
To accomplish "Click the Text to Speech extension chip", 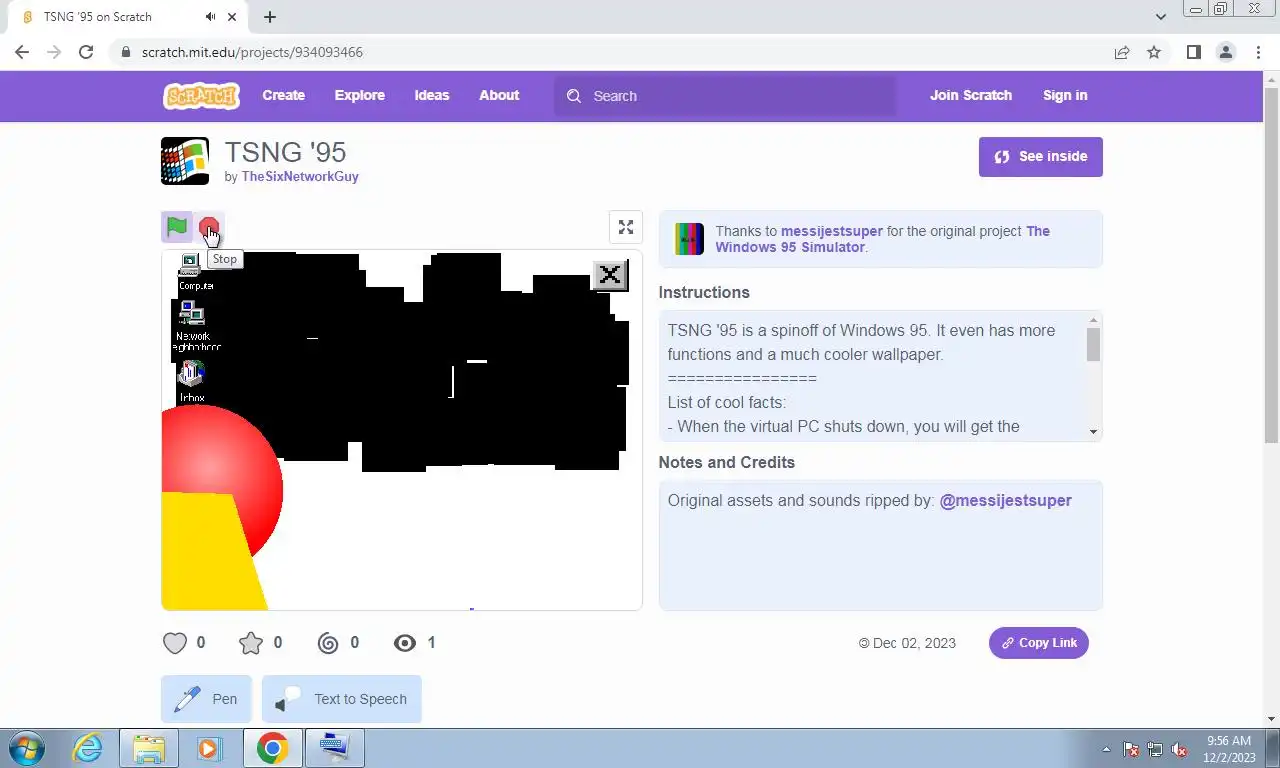I will [342, 699].
